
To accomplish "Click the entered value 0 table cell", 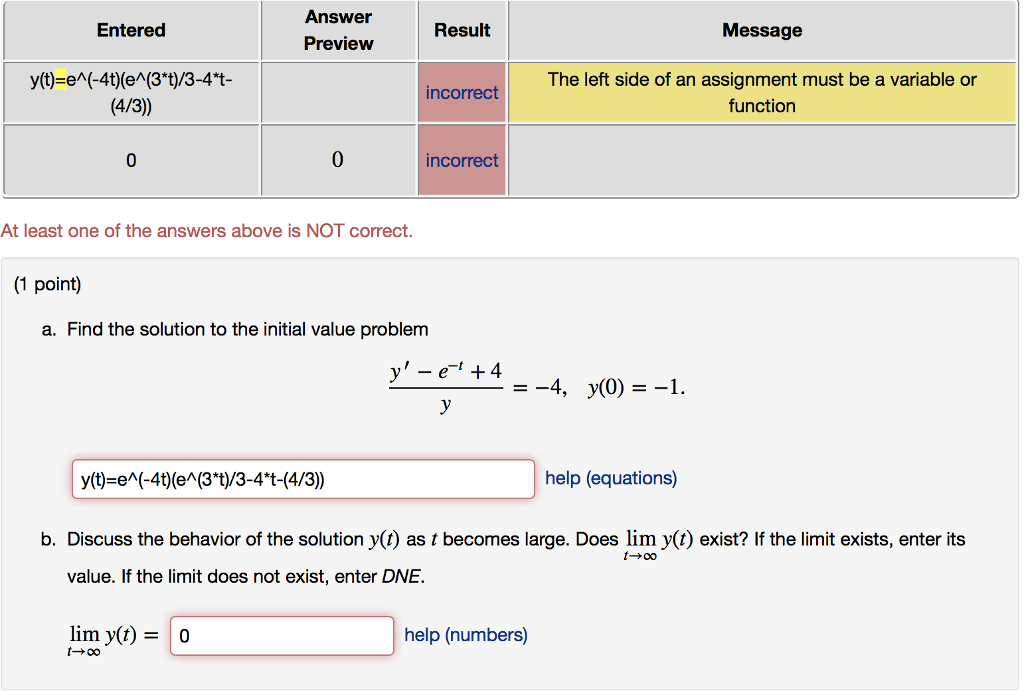I will pyautogui.click(x=130, y=160).
